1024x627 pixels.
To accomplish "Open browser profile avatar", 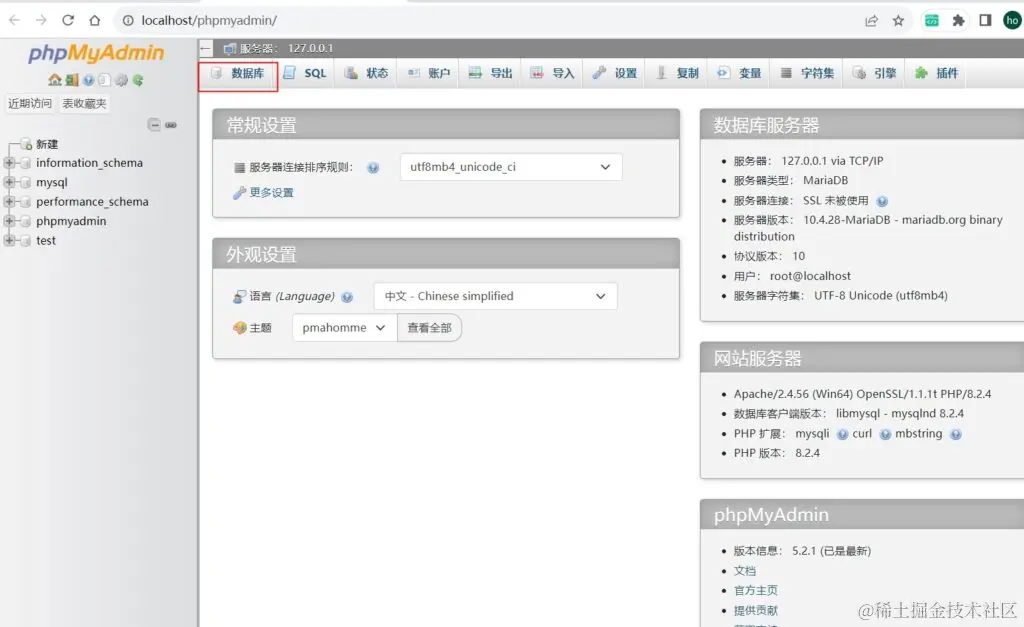I will click(1012, 20).
